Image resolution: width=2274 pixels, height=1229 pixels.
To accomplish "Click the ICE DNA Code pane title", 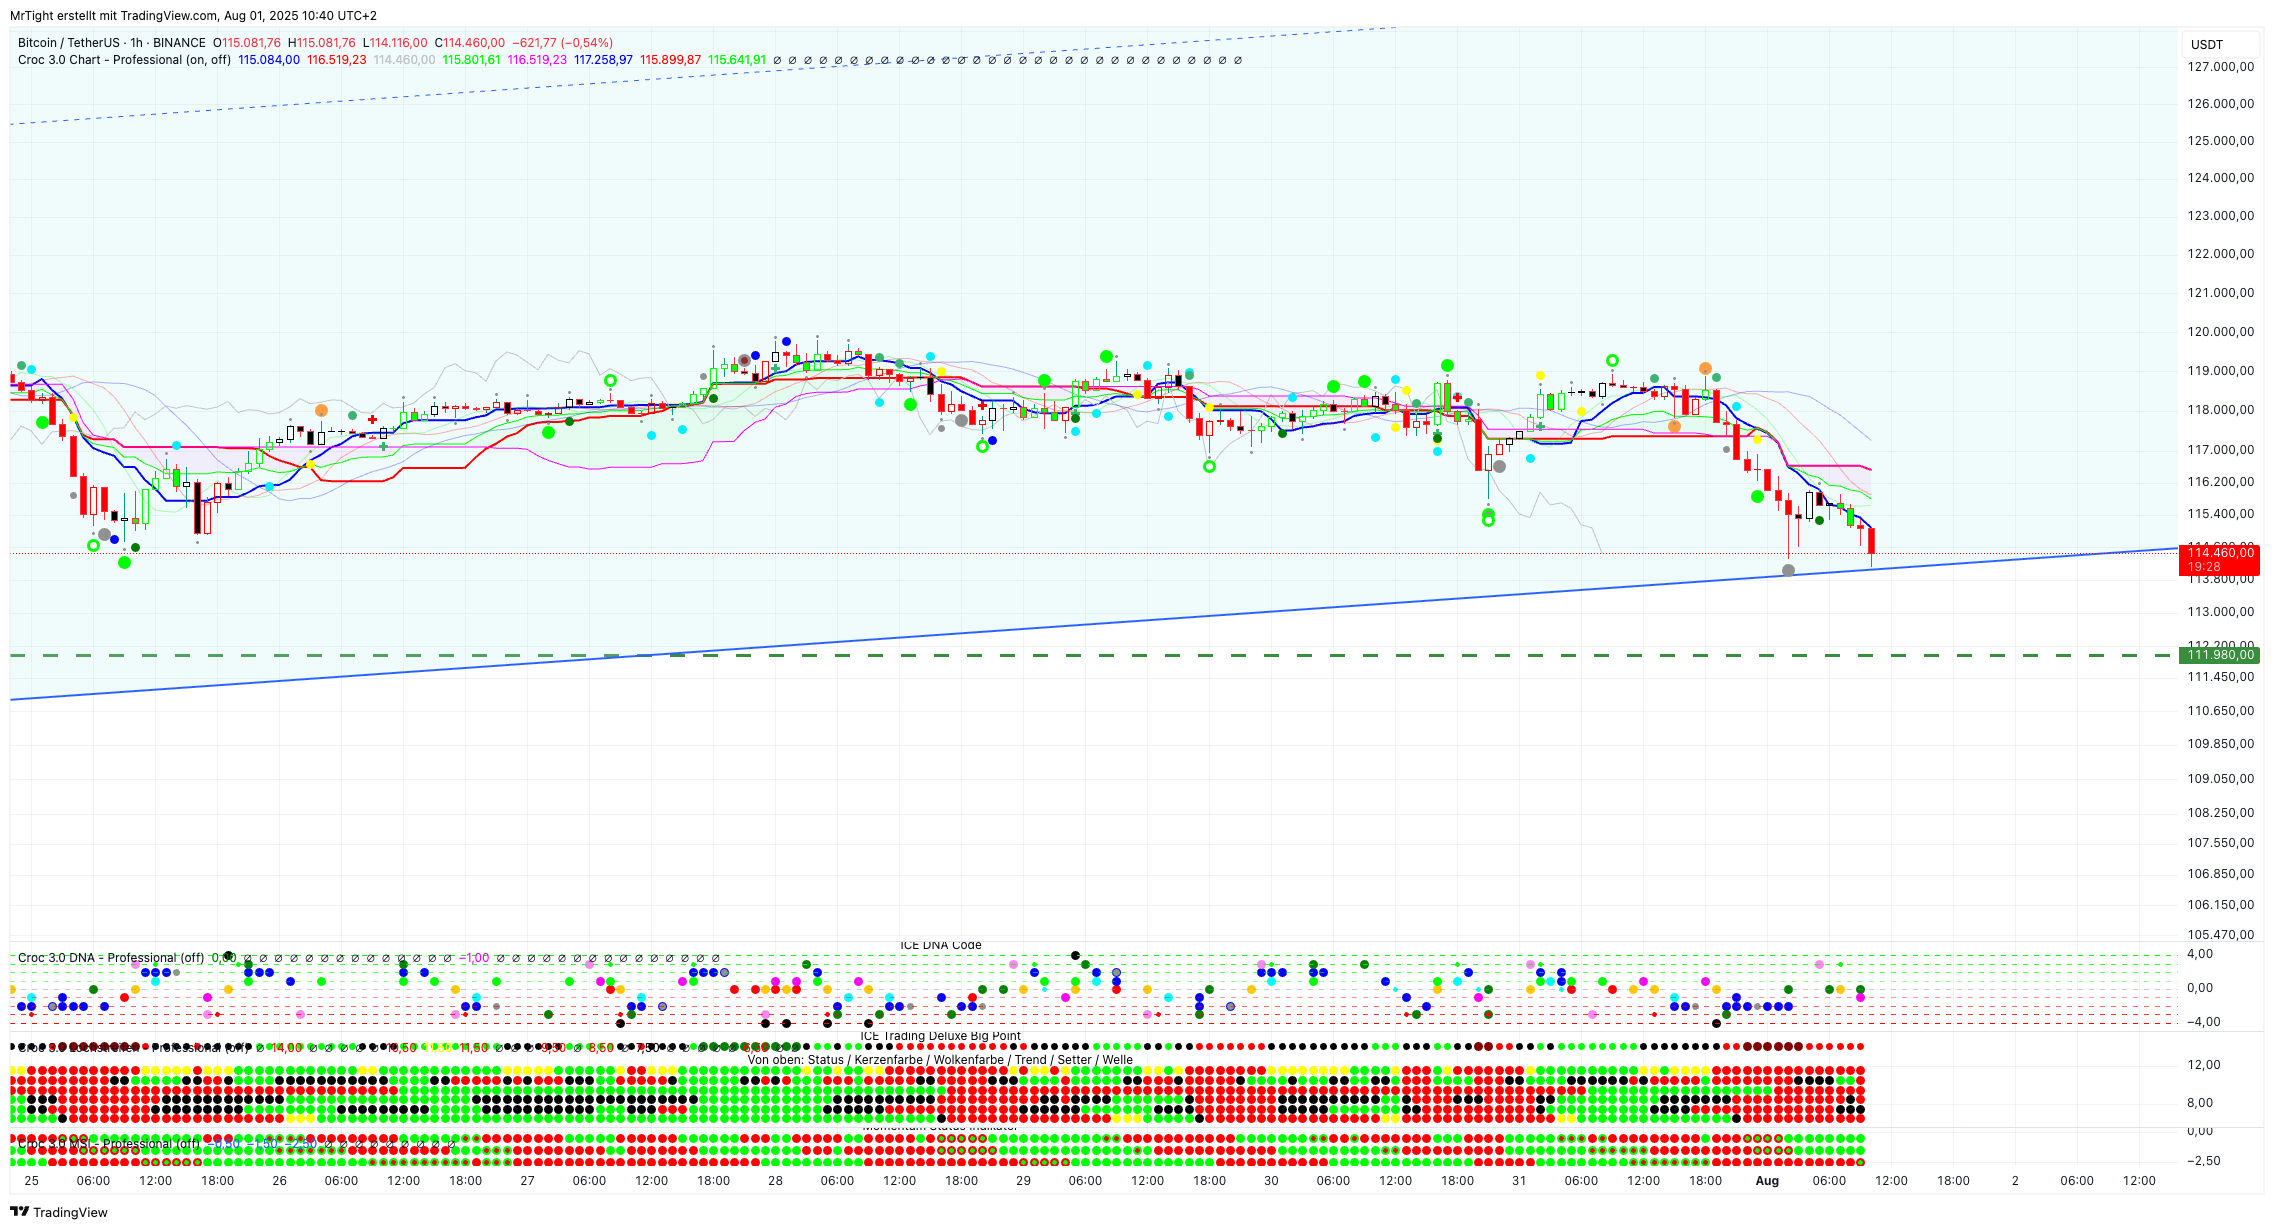I will pos(940,945).
